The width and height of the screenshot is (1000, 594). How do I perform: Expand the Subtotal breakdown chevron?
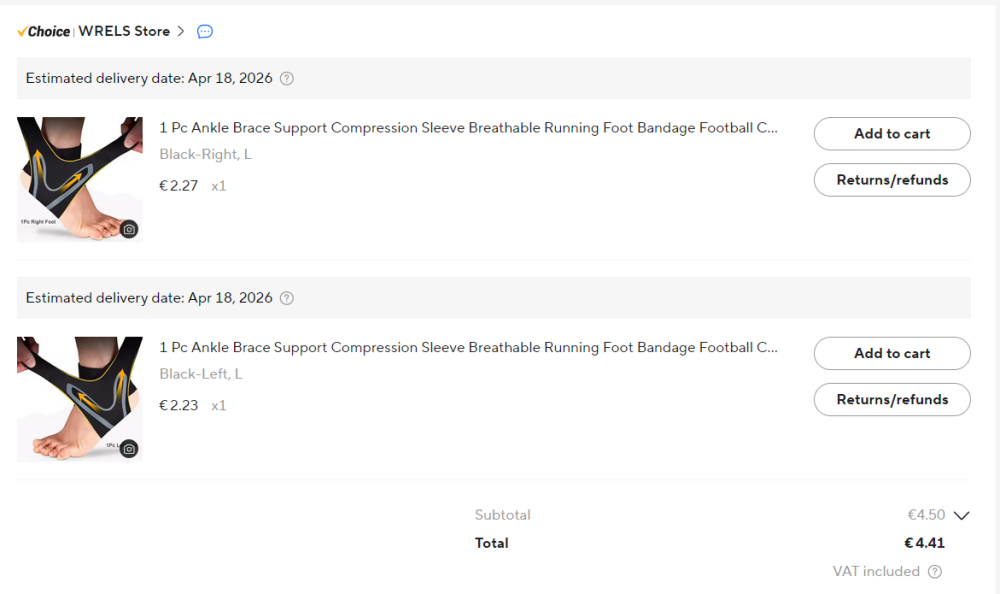tap(962, 515)
